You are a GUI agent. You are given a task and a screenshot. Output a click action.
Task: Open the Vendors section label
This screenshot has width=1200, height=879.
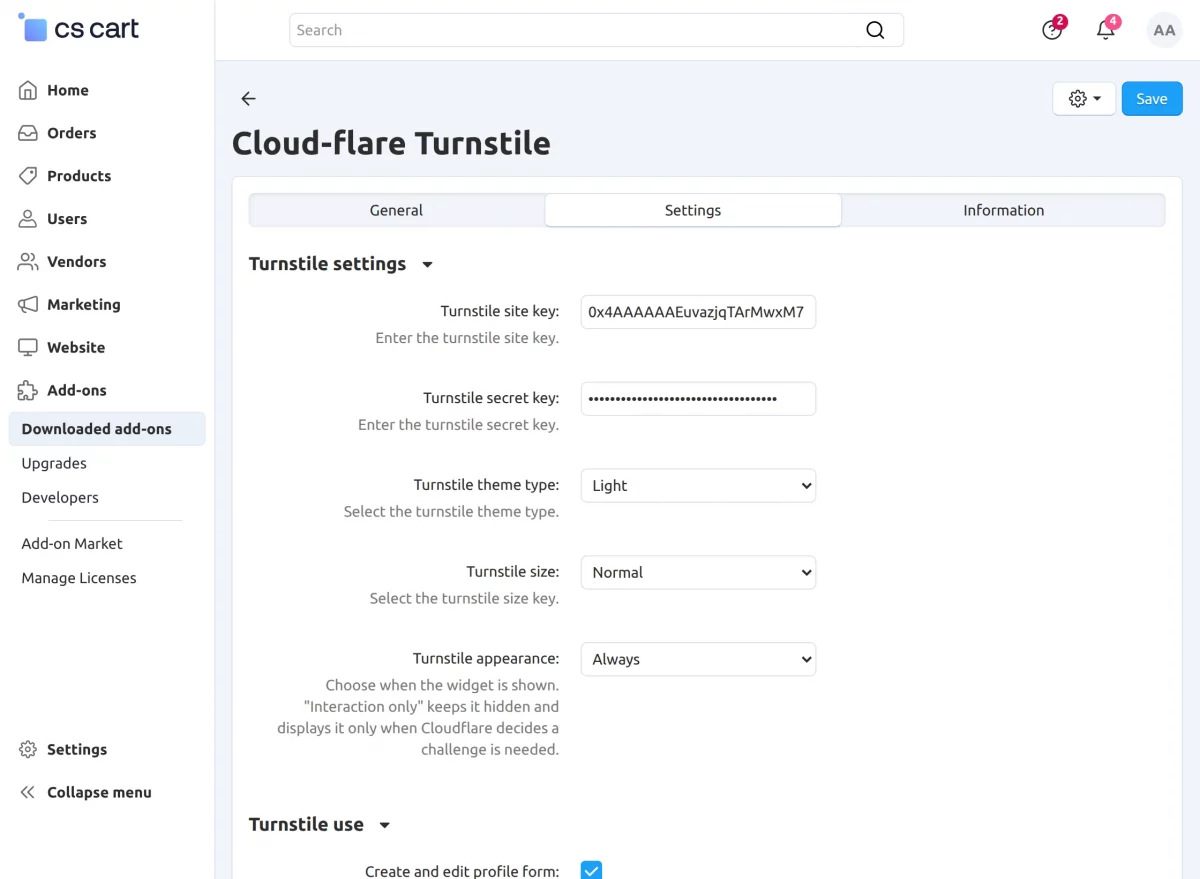76,262
